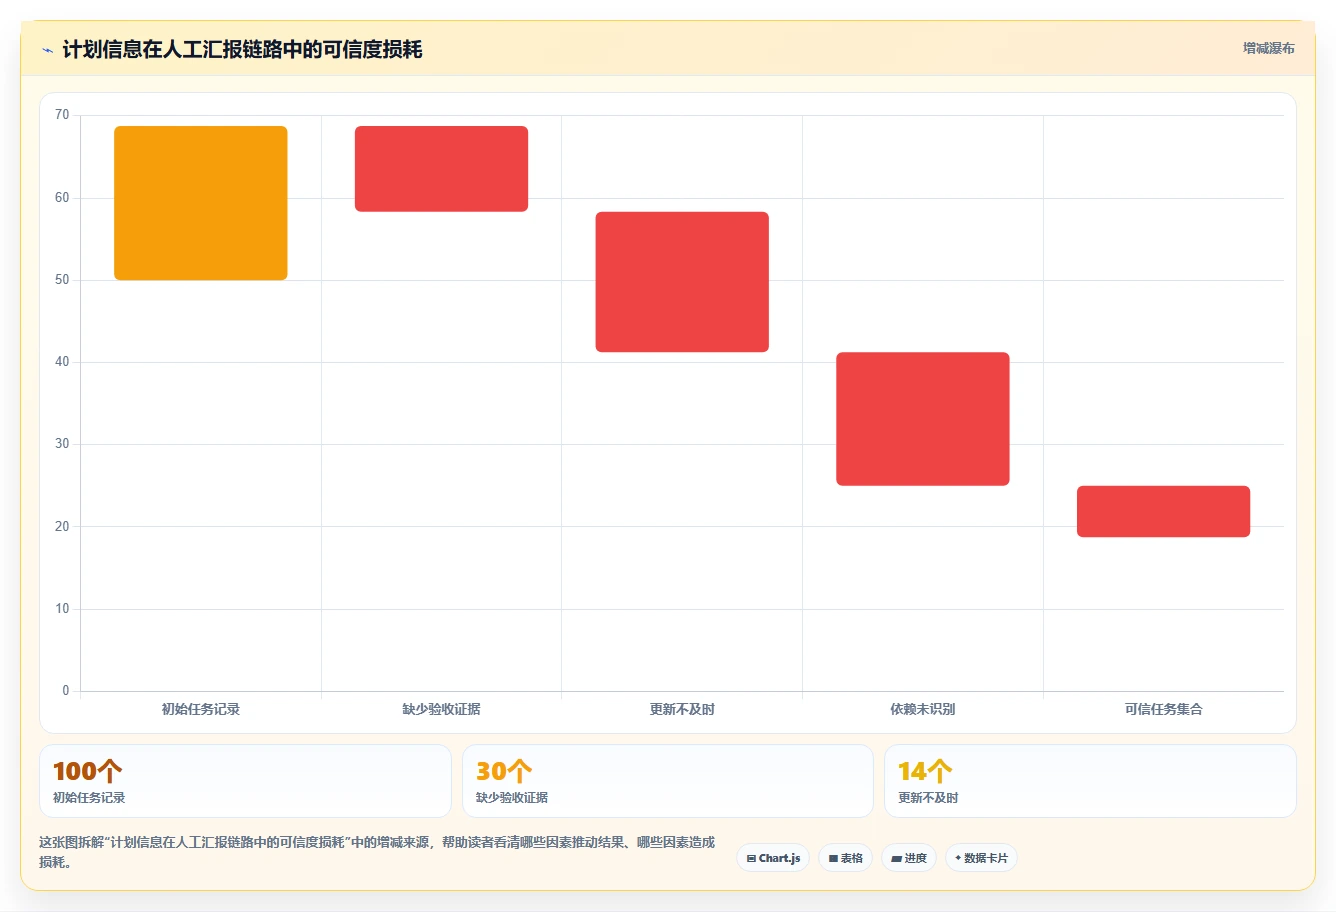This screenshot has width=1336, height=912.
Task: Click the 进度 tag chip
Action: click(x=909, y=858)
